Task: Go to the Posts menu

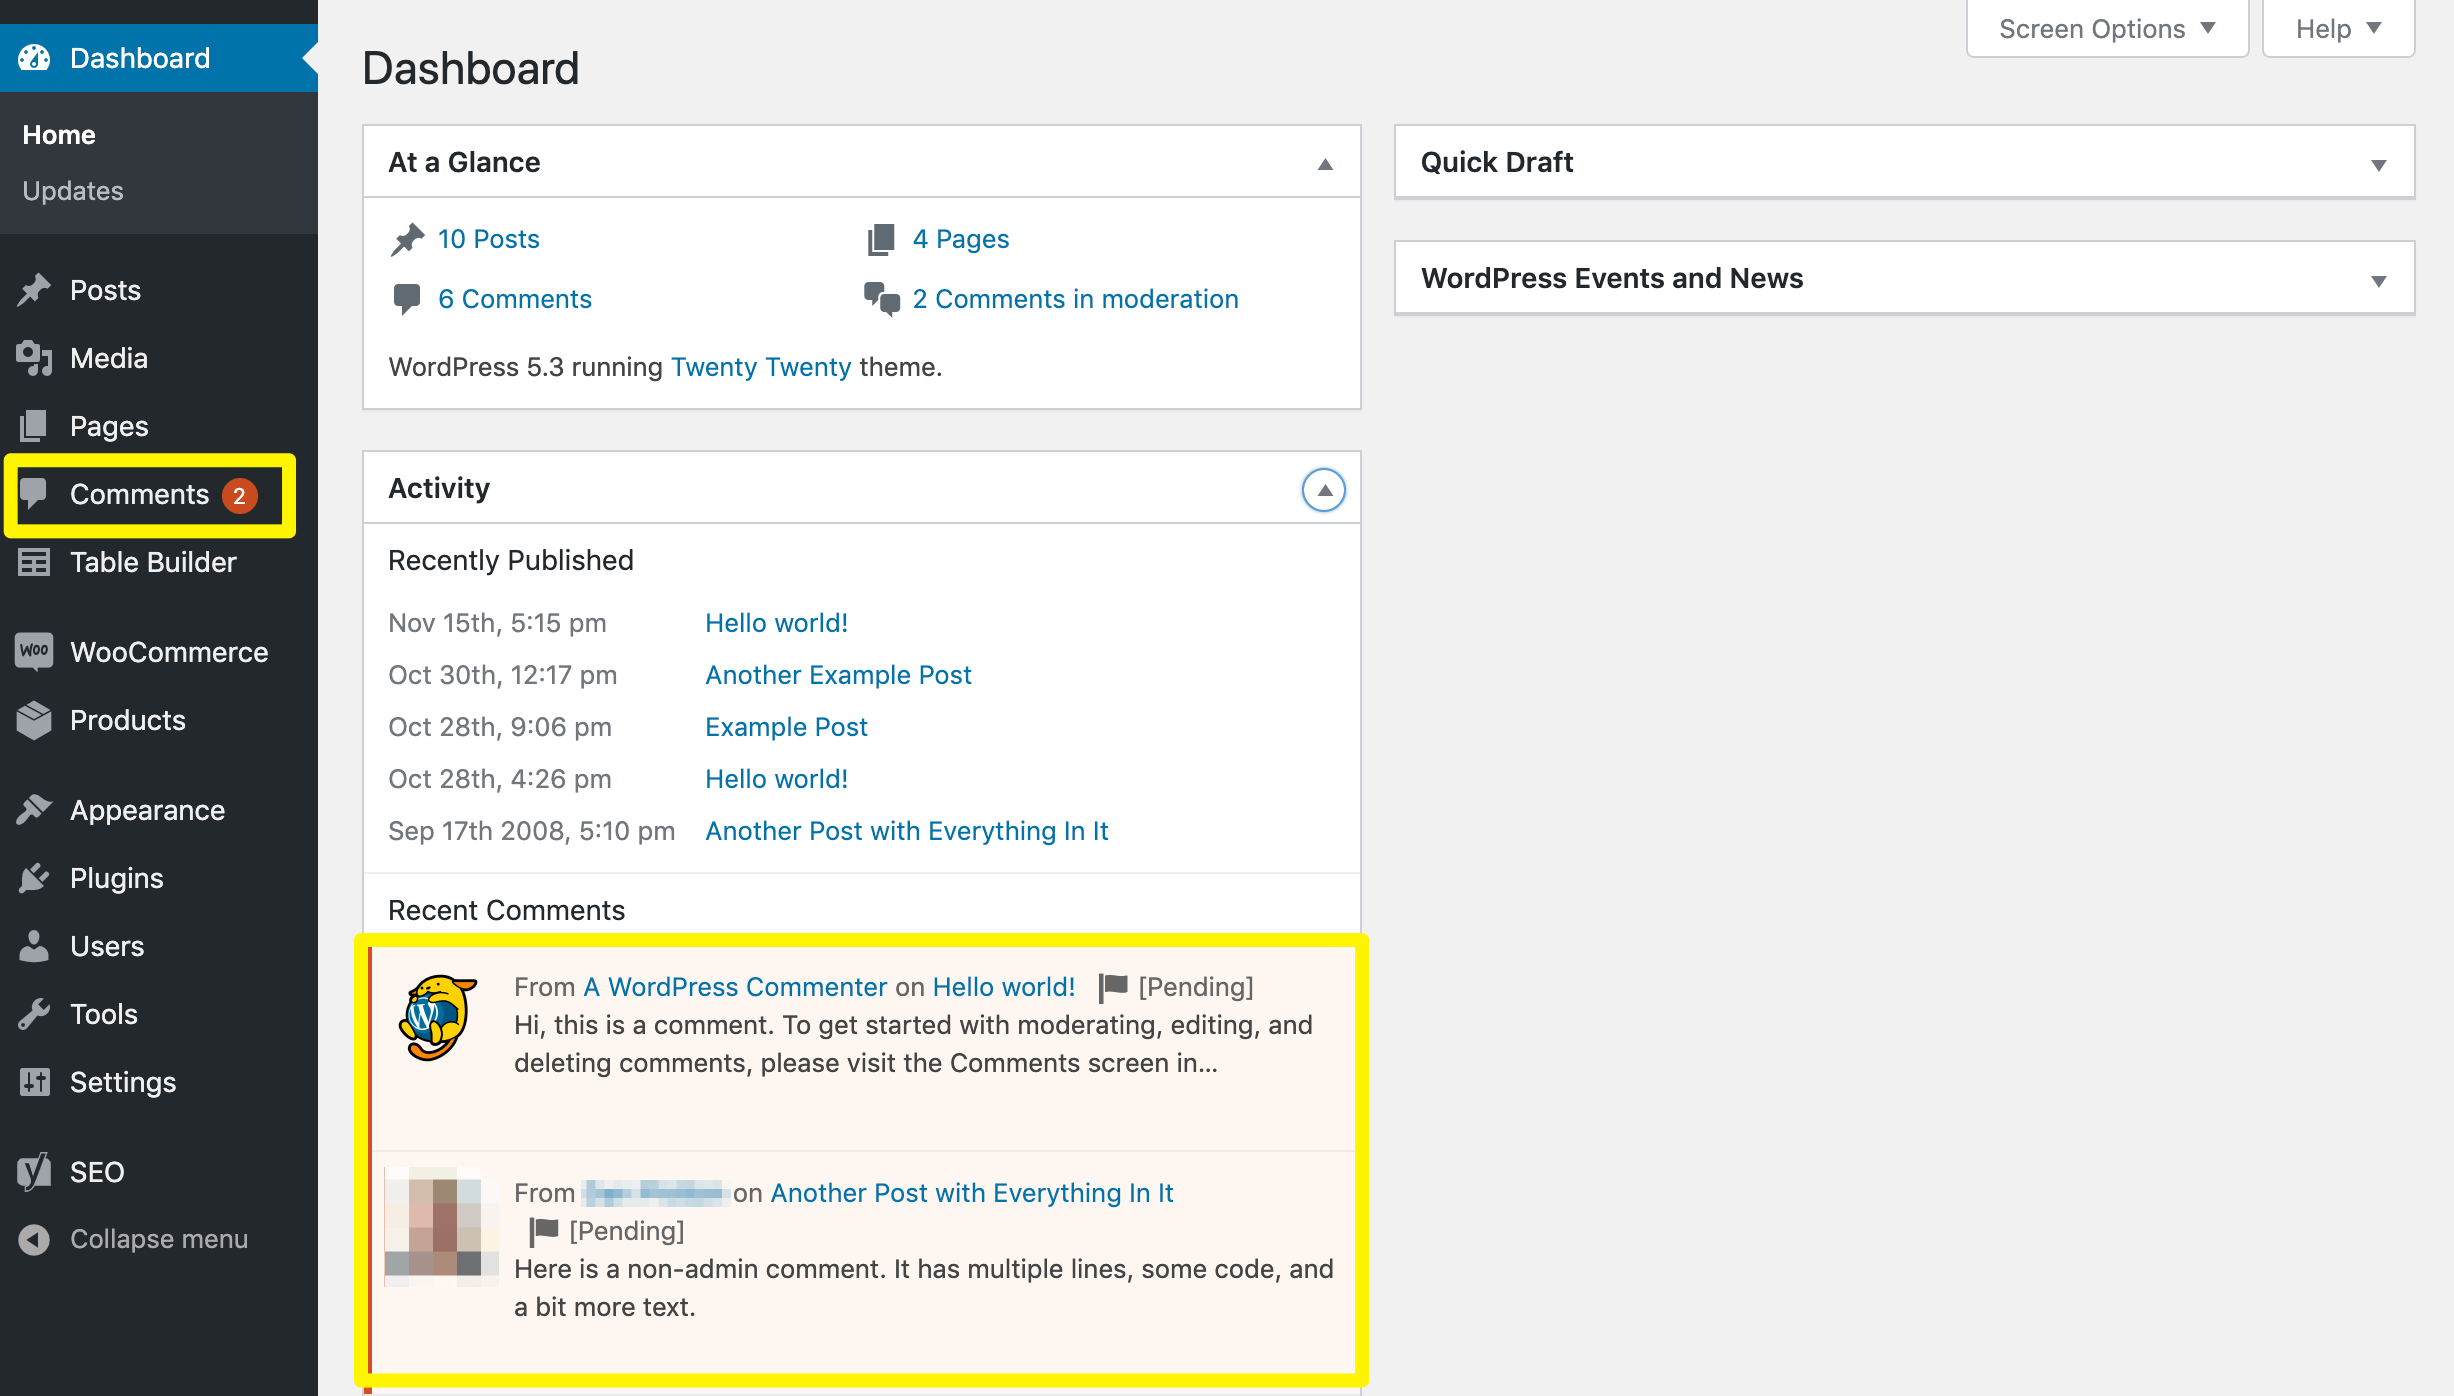Action: [105, 290]
